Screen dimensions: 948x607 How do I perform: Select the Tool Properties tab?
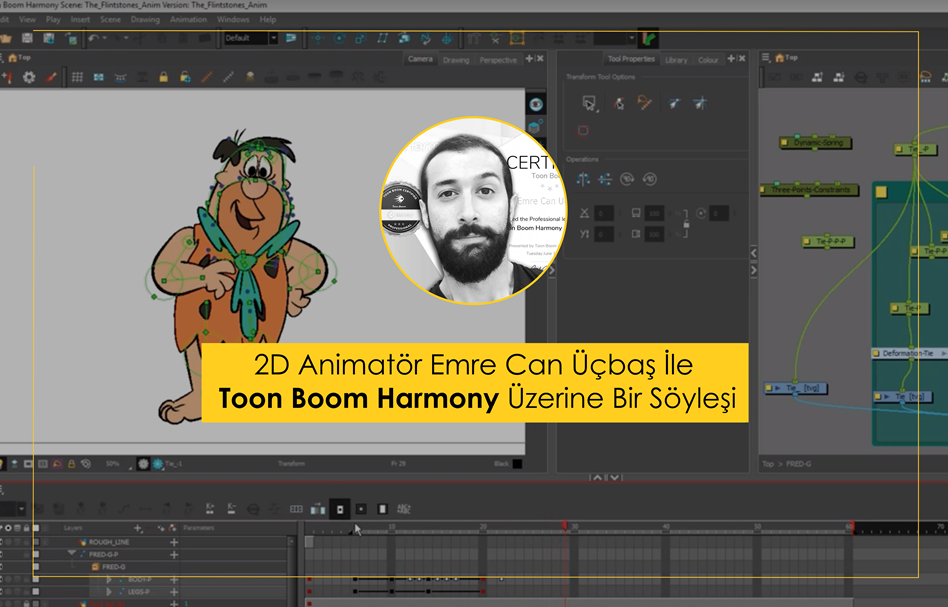631,59
